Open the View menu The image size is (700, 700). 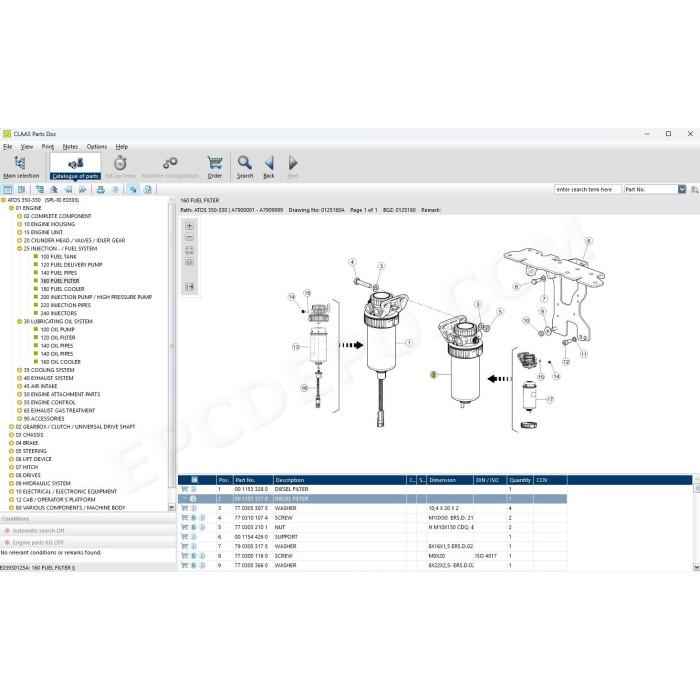click(27, 146)
